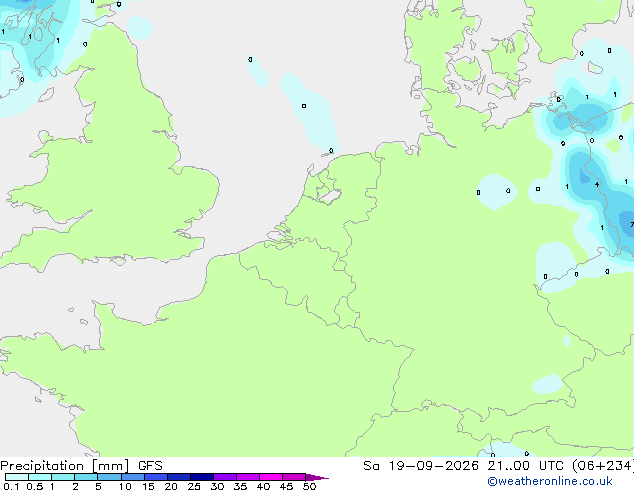Click the (06+234) forecast offset label
This screenshot has width=634, height=490.
click(603, 466)
